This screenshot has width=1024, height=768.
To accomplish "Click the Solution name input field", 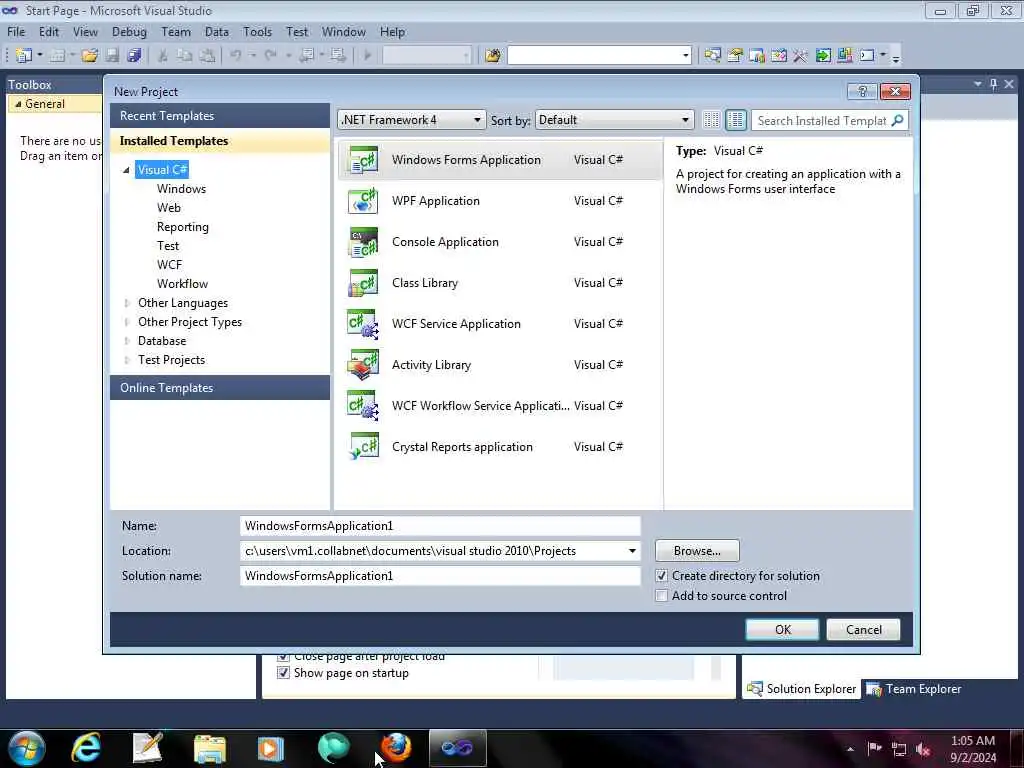I will [440, 576].
